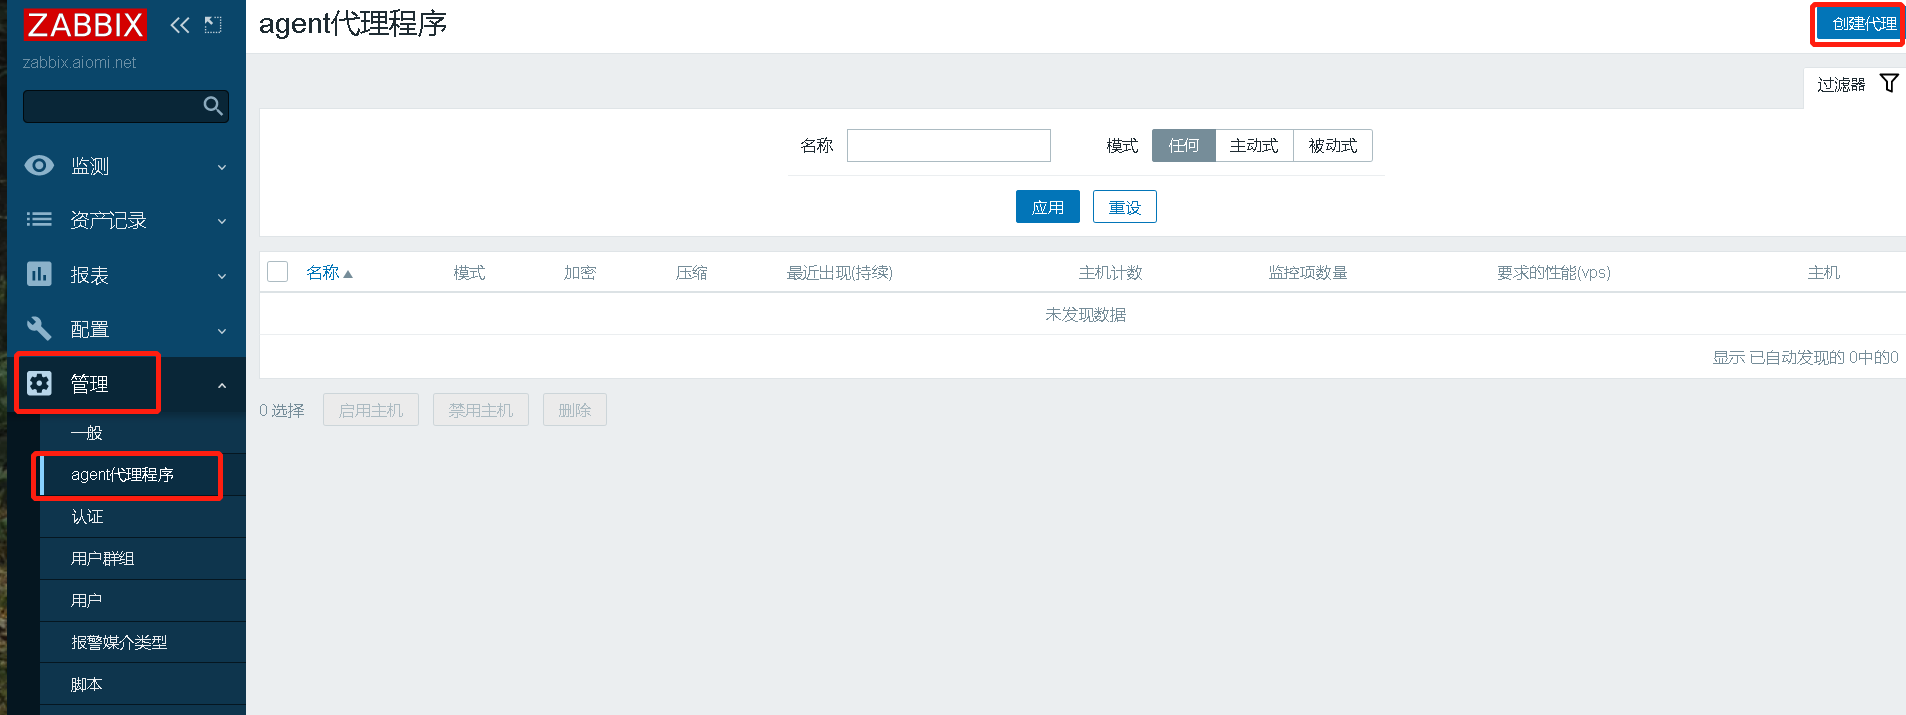Click the 压缩 column header

click(691, 272)
